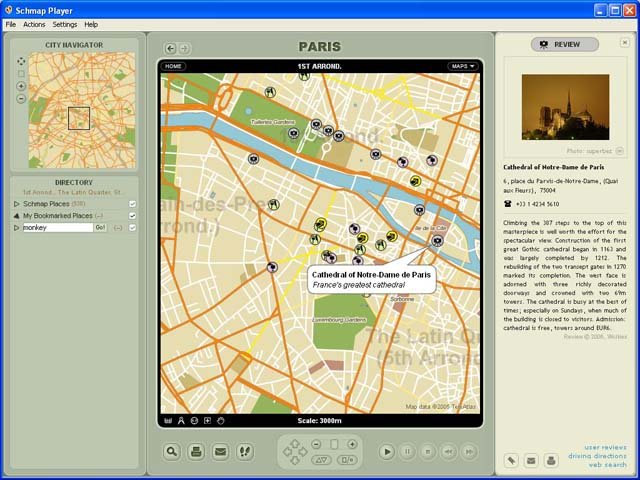Open the Actions menu

click(34, 24)
